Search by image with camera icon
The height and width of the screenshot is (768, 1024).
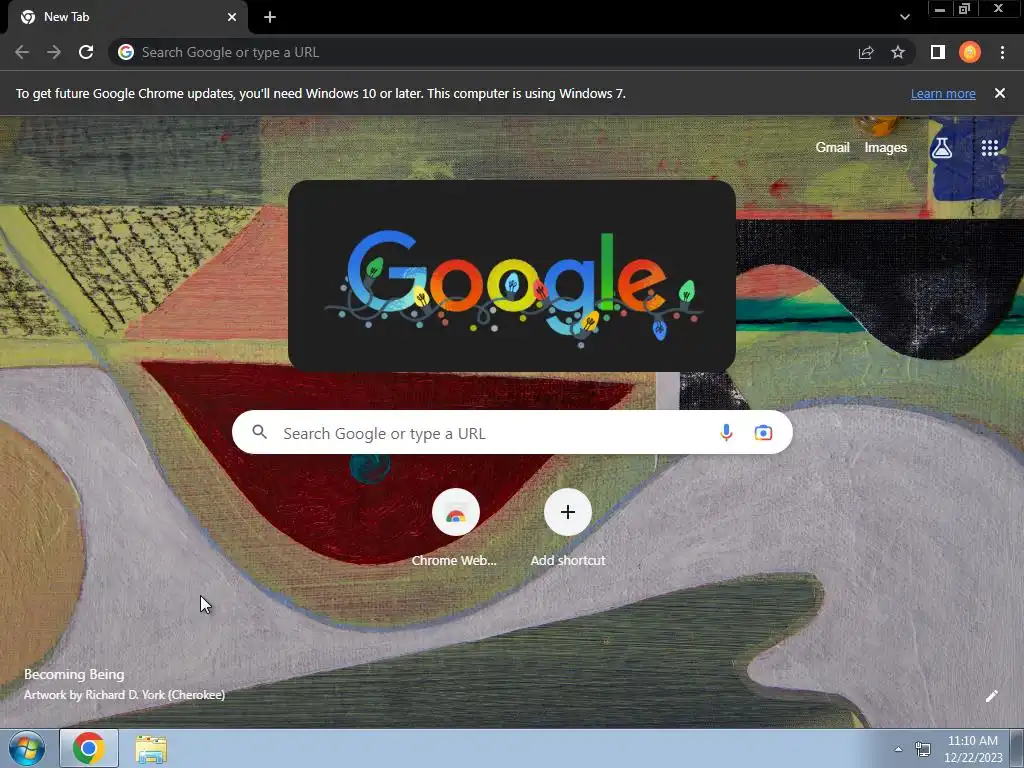pos(763,432)
